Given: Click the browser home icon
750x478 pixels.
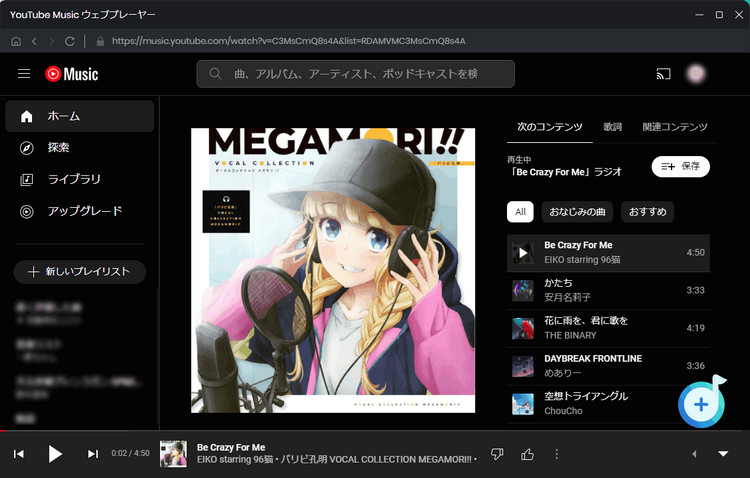Looking at the screenshot, I should pyautogui.click(x=16, y=41).
